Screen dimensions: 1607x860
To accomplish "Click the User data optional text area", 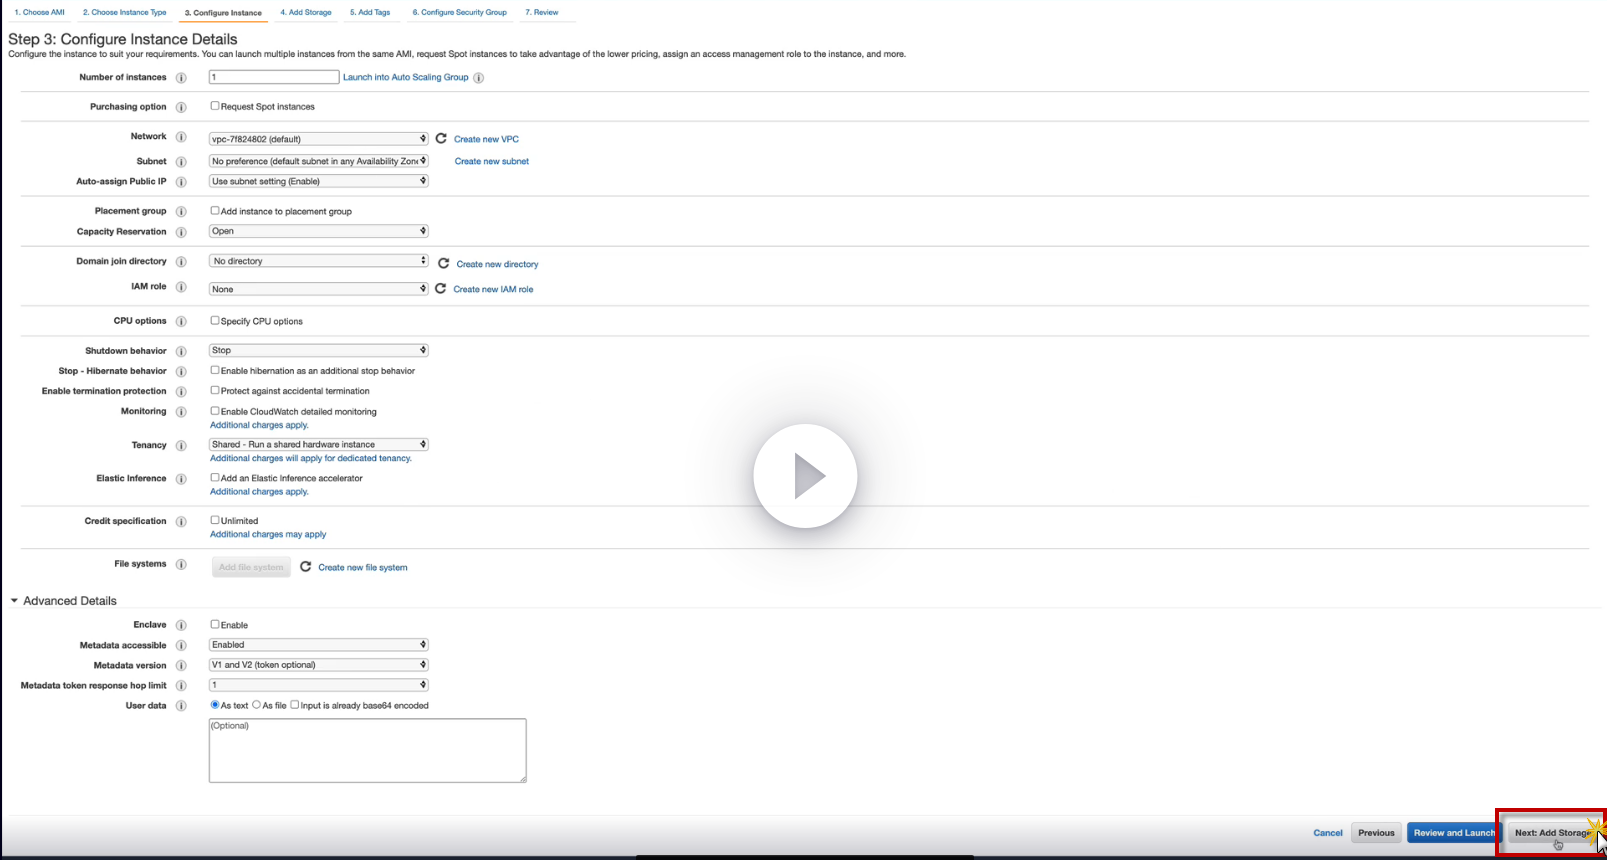I will pyautogui.click(x=368, y=750).
